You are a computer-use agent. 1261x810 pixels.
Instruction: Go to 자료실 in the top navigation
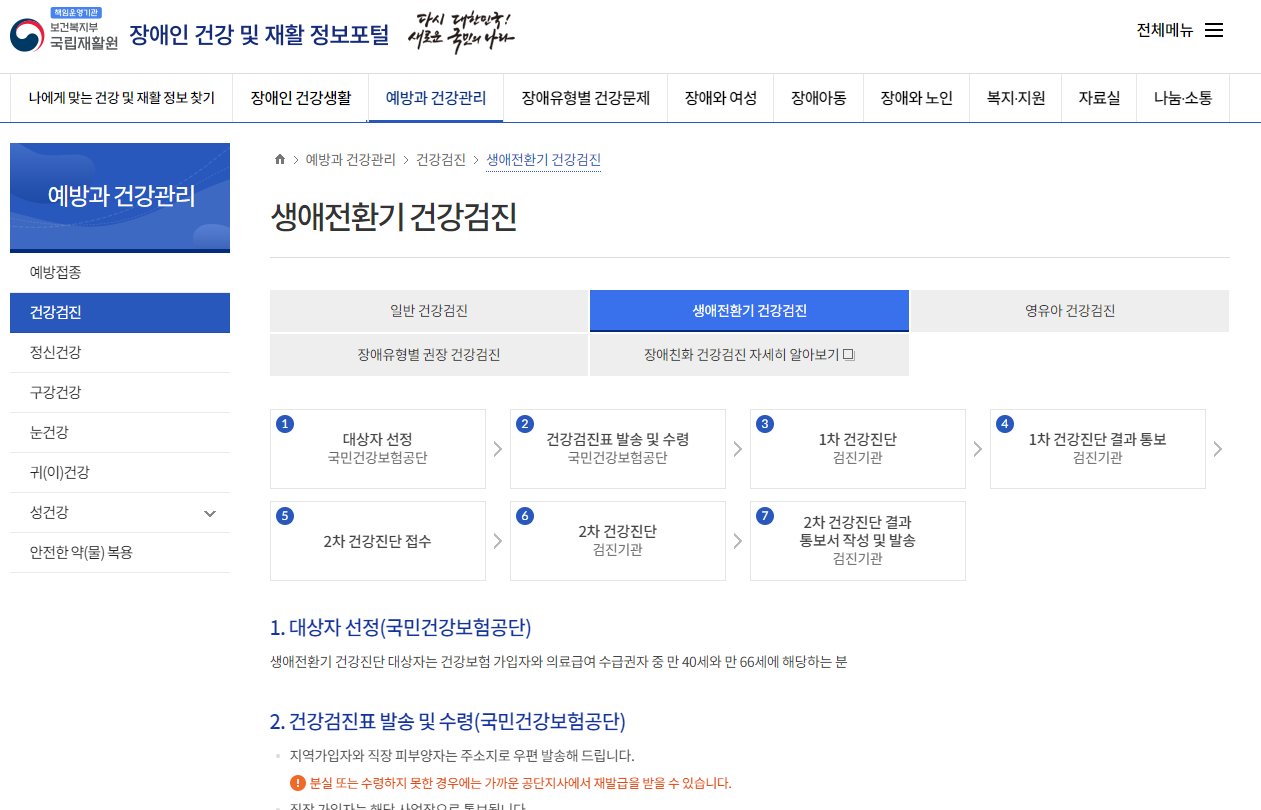click(1098, 97)
